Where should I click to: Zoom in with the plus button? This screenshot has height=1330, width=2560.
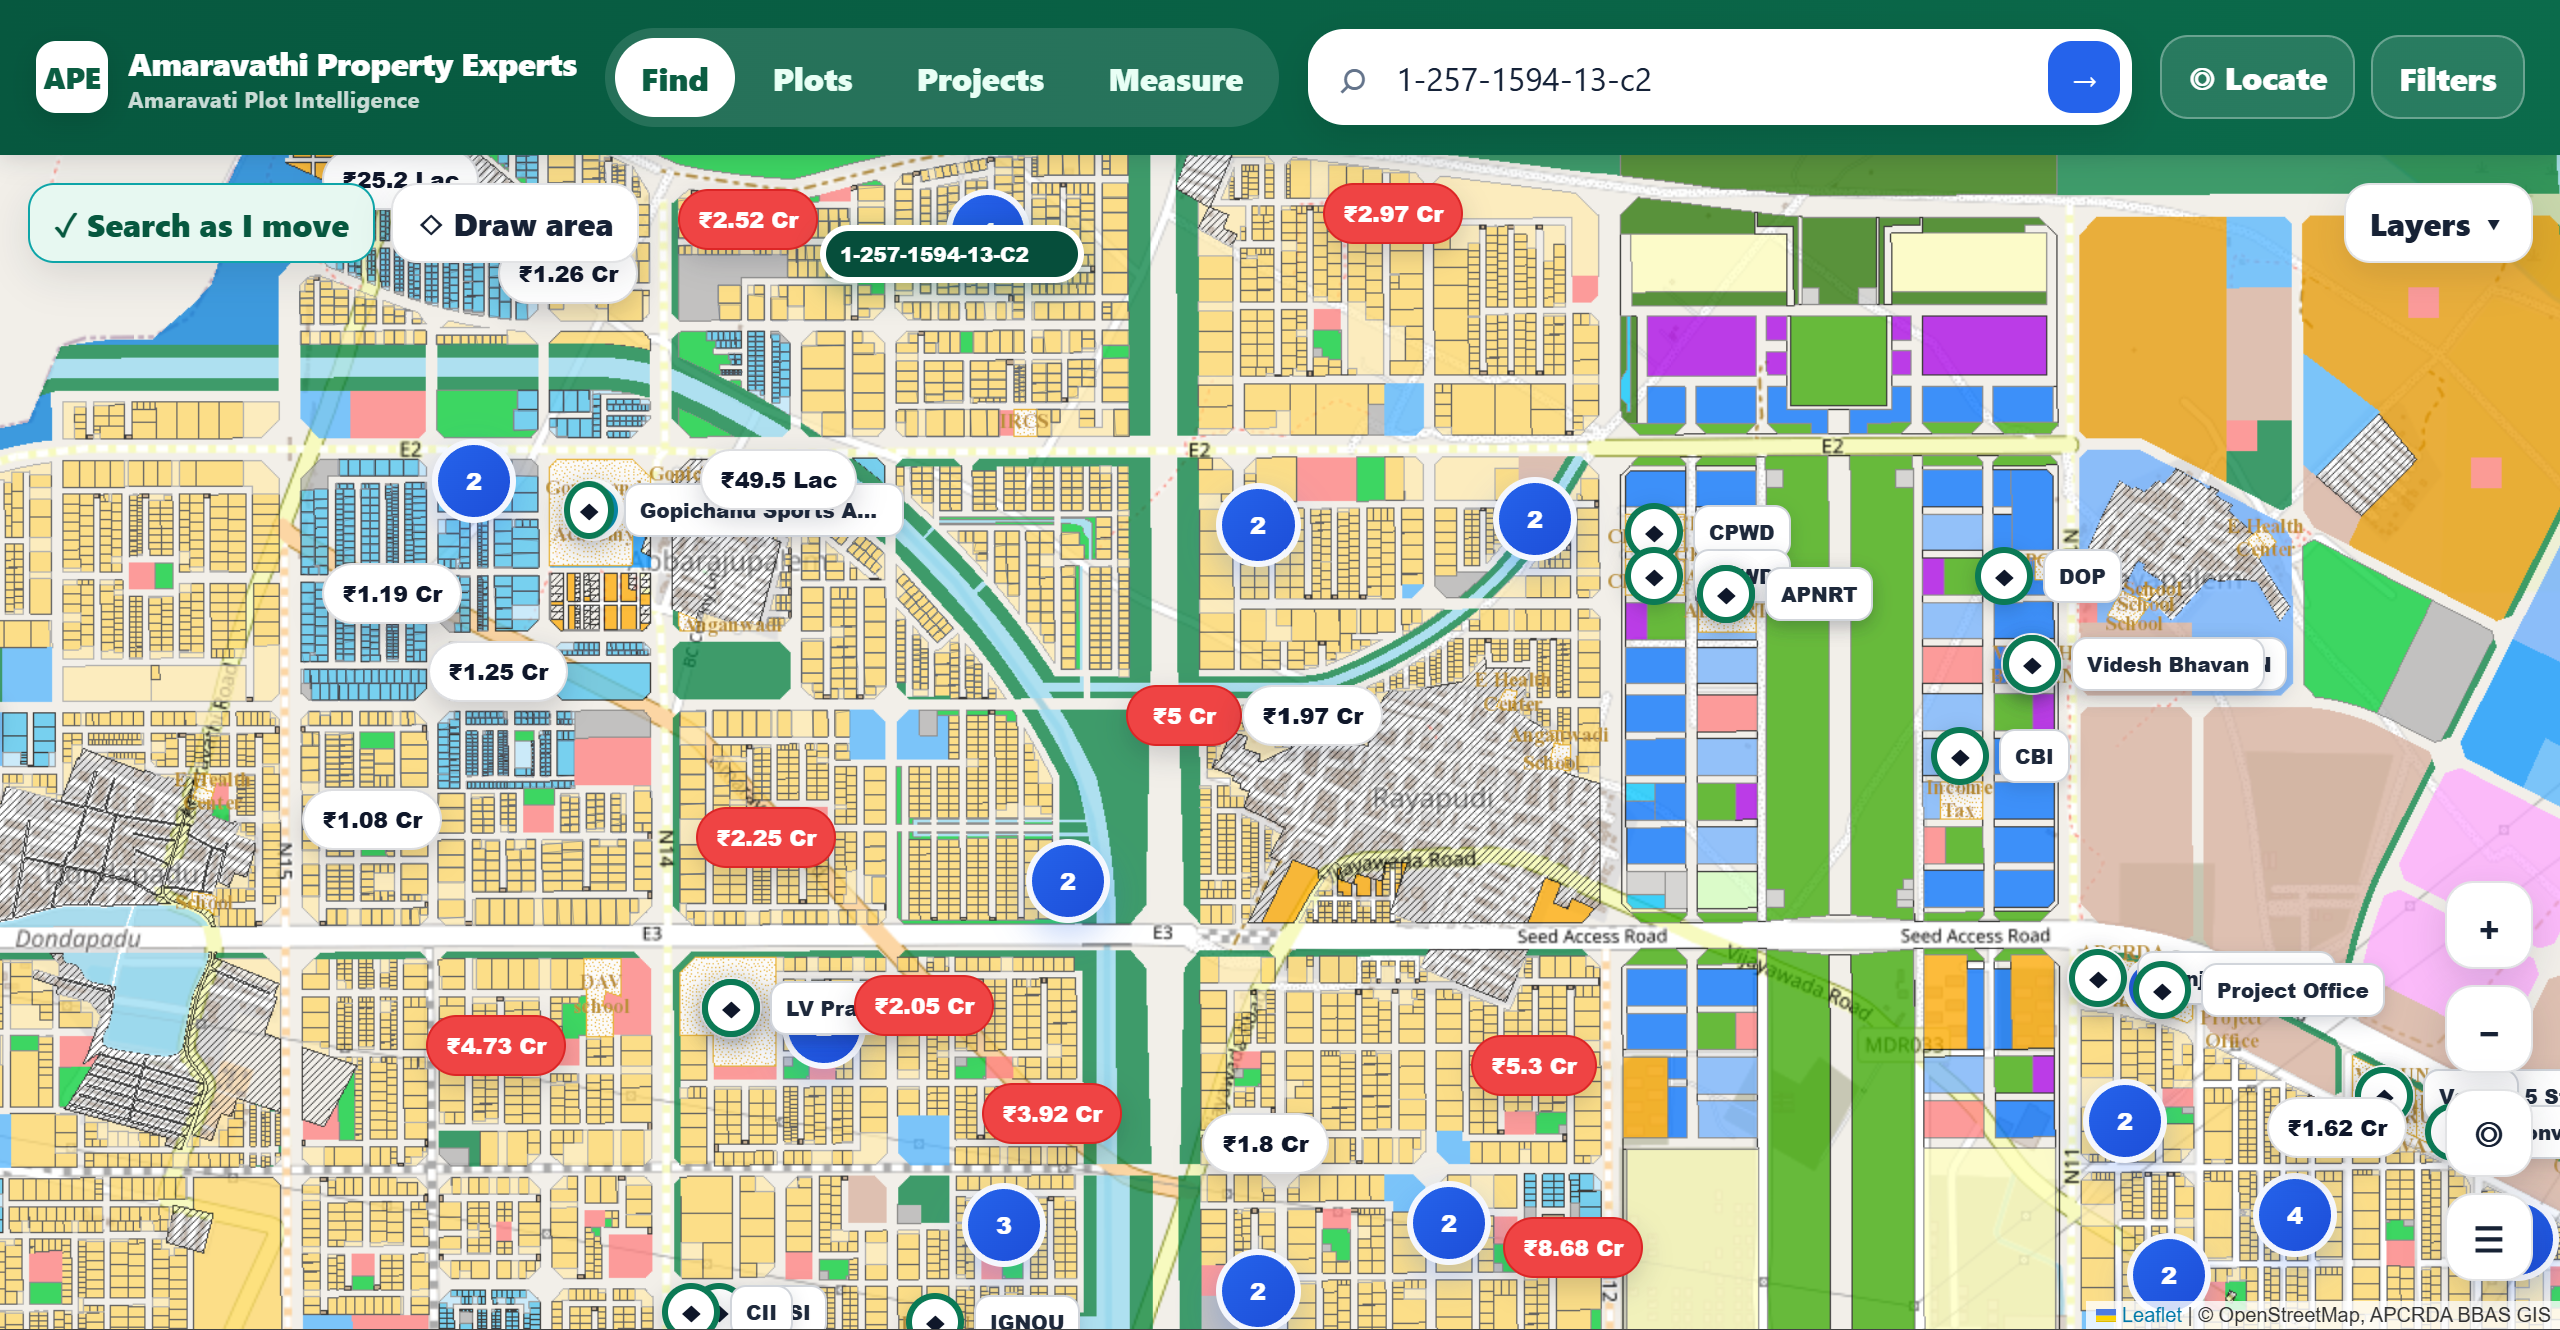(x=2488, y=929)
